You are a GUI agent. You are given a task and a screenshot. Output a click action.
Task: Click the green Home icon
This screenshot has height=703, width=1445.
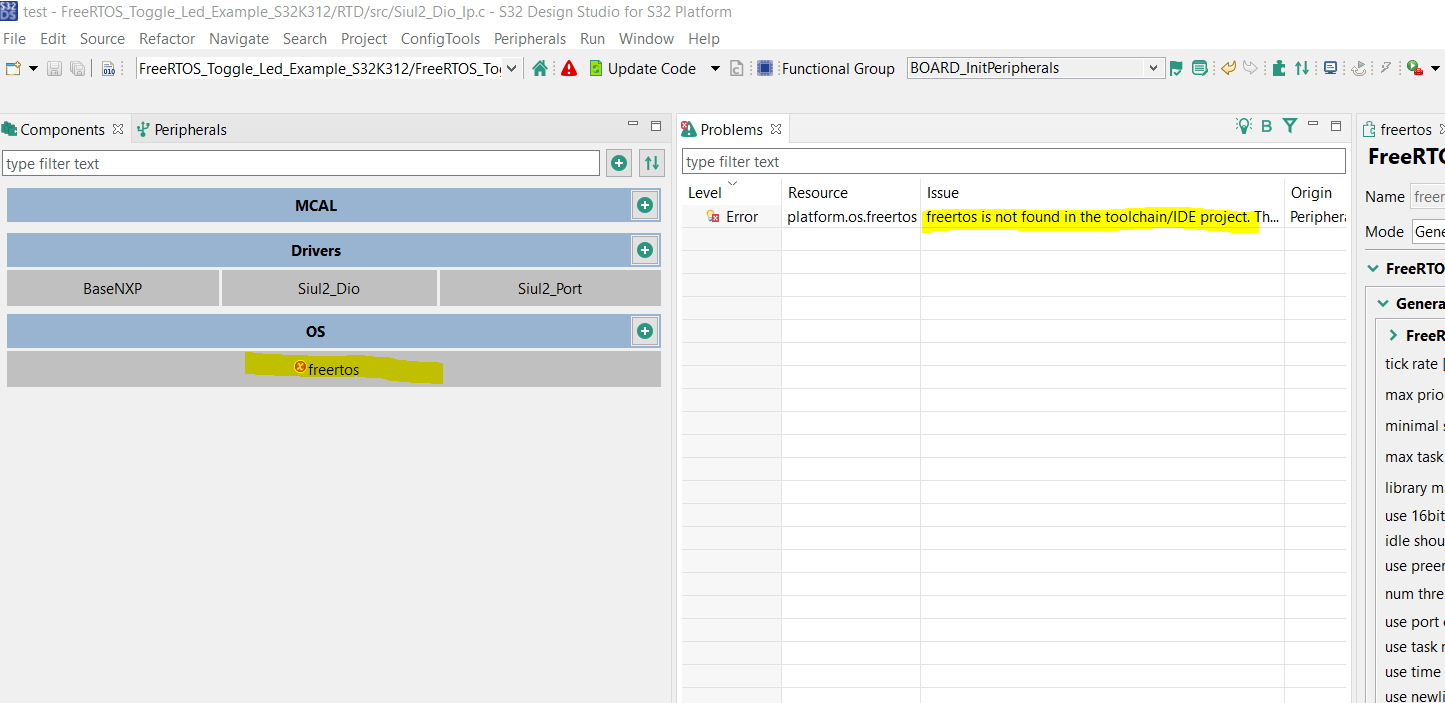[x=540, y=68]
